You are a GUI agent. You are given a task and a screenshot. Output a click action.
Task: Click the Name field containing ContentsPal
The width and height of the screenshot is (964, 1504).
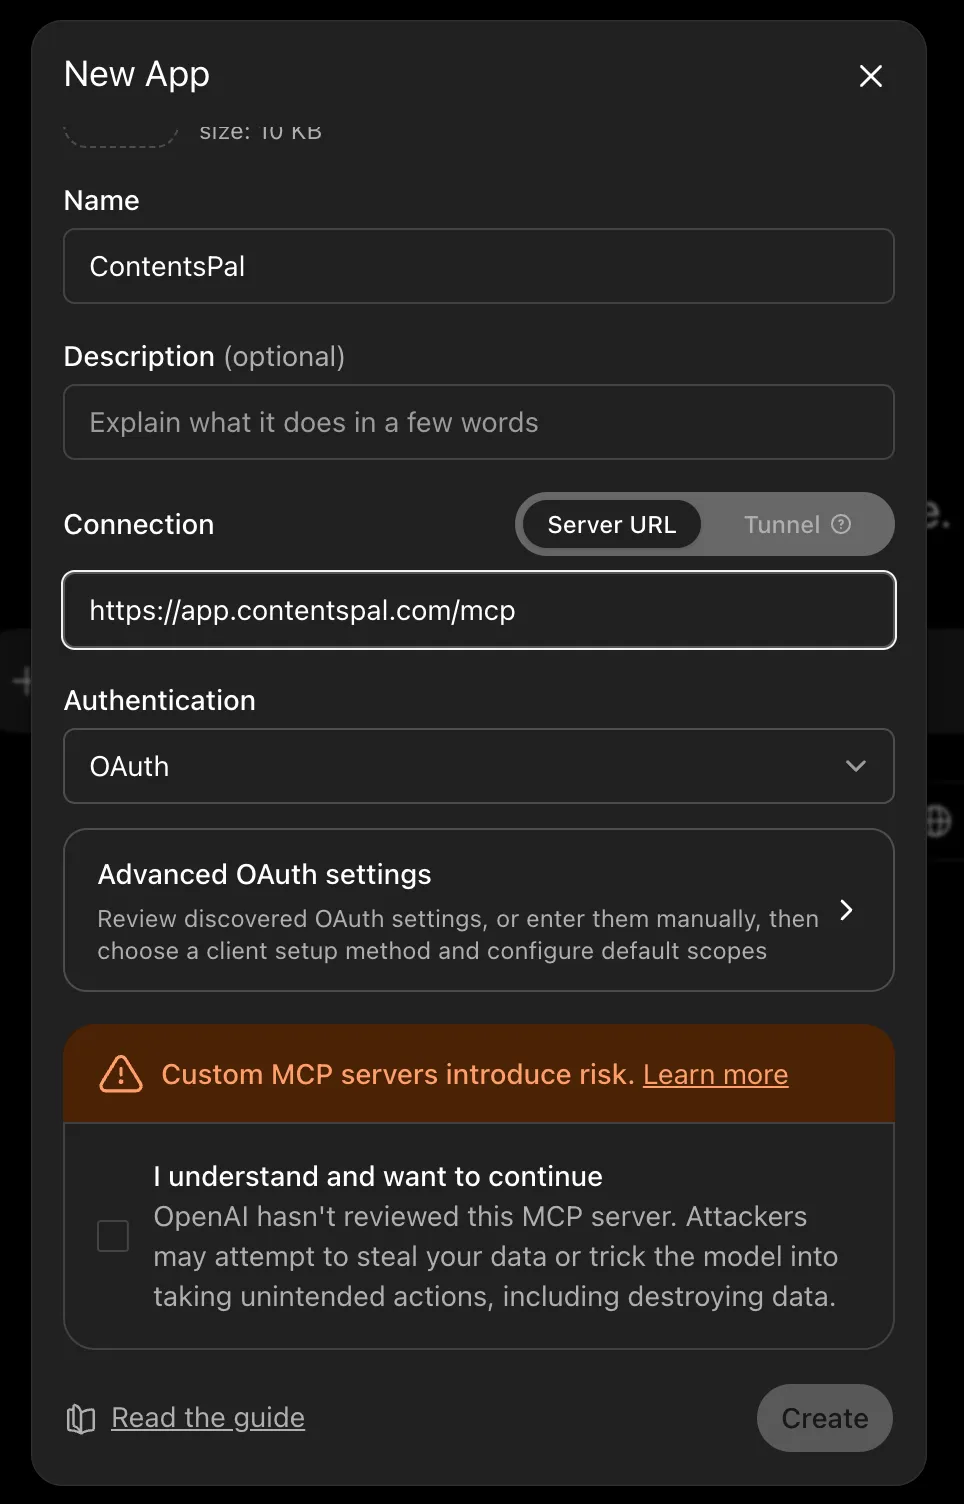tap(479, 266)
